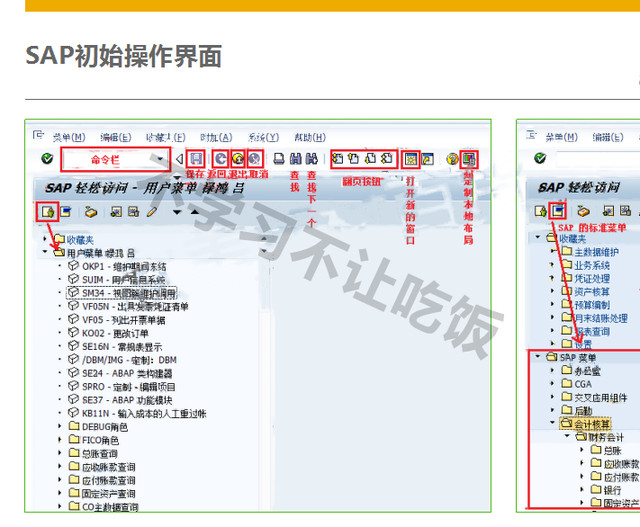Click SAP Menu icon in left window
640x527 pixels.
(x=65, y=212)
